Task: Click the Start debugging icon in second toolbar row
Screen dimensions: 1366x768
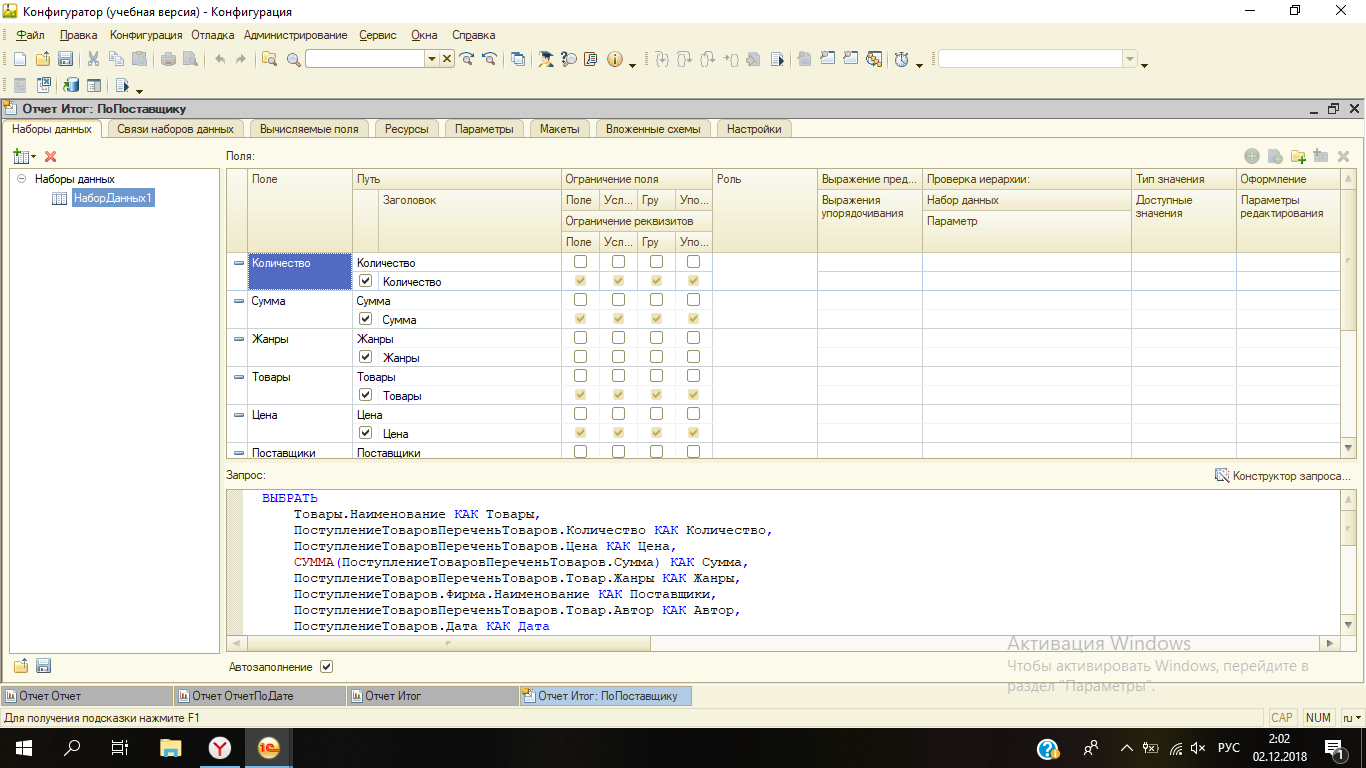Action: point(123,86)
